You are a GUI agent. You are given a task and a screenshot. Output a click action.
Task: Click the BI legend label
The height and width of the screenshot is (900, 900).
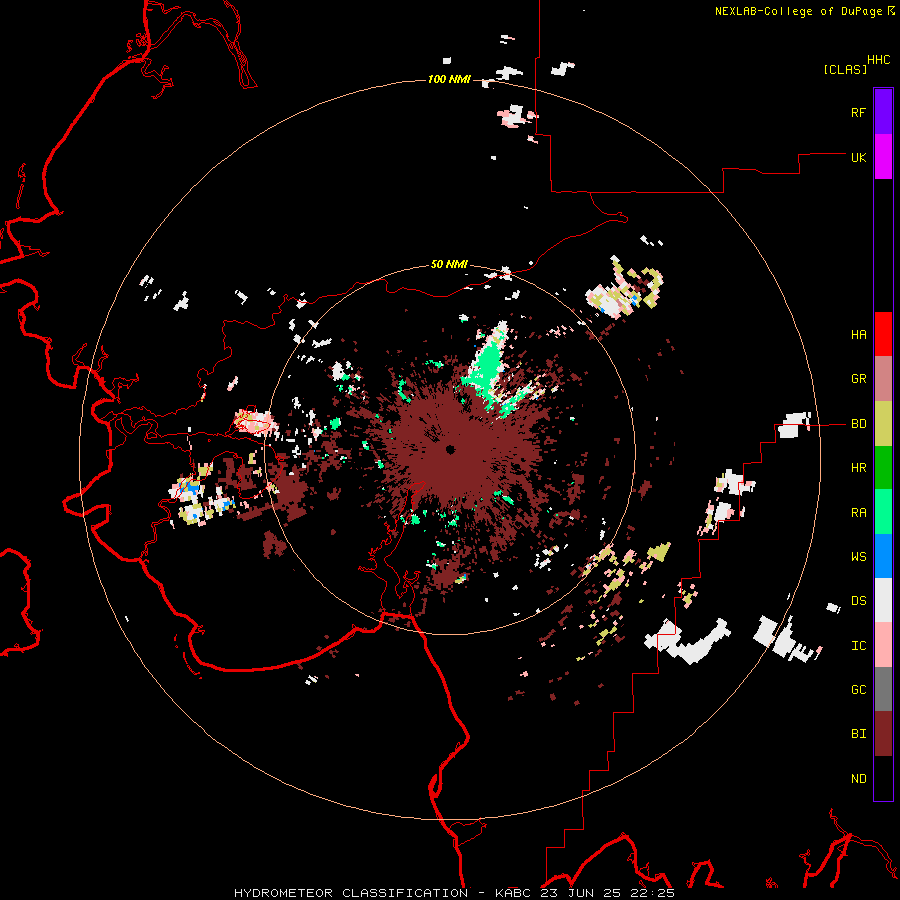pos(858,734)
